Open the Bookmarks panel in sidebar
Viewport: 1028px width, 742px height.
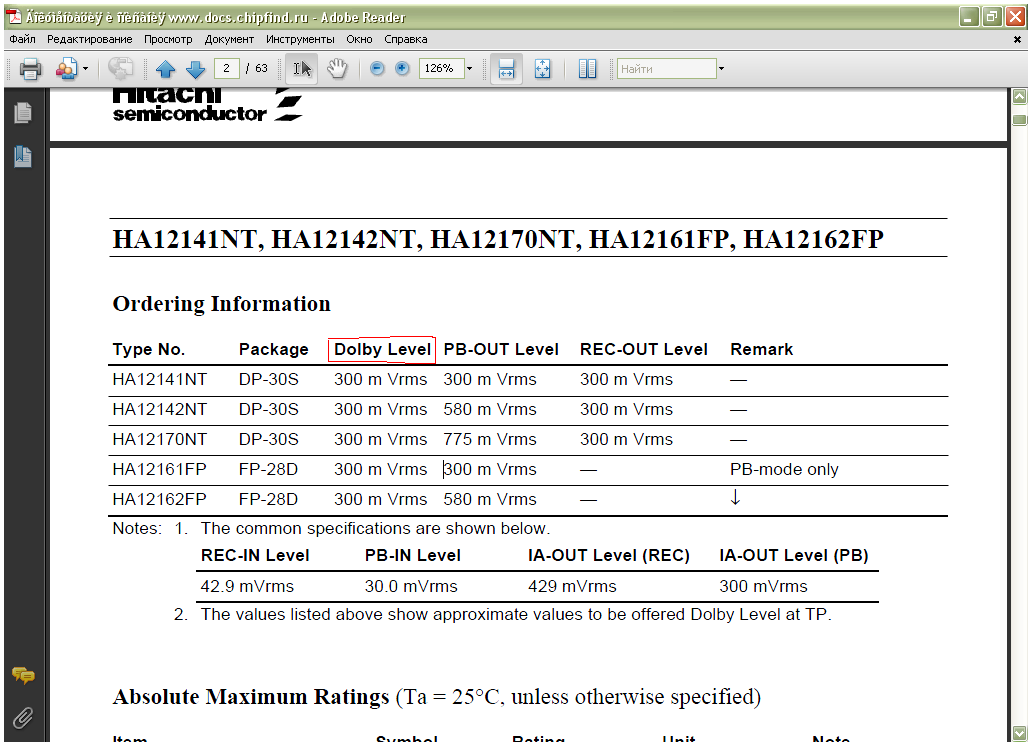(x=23, y=156)
